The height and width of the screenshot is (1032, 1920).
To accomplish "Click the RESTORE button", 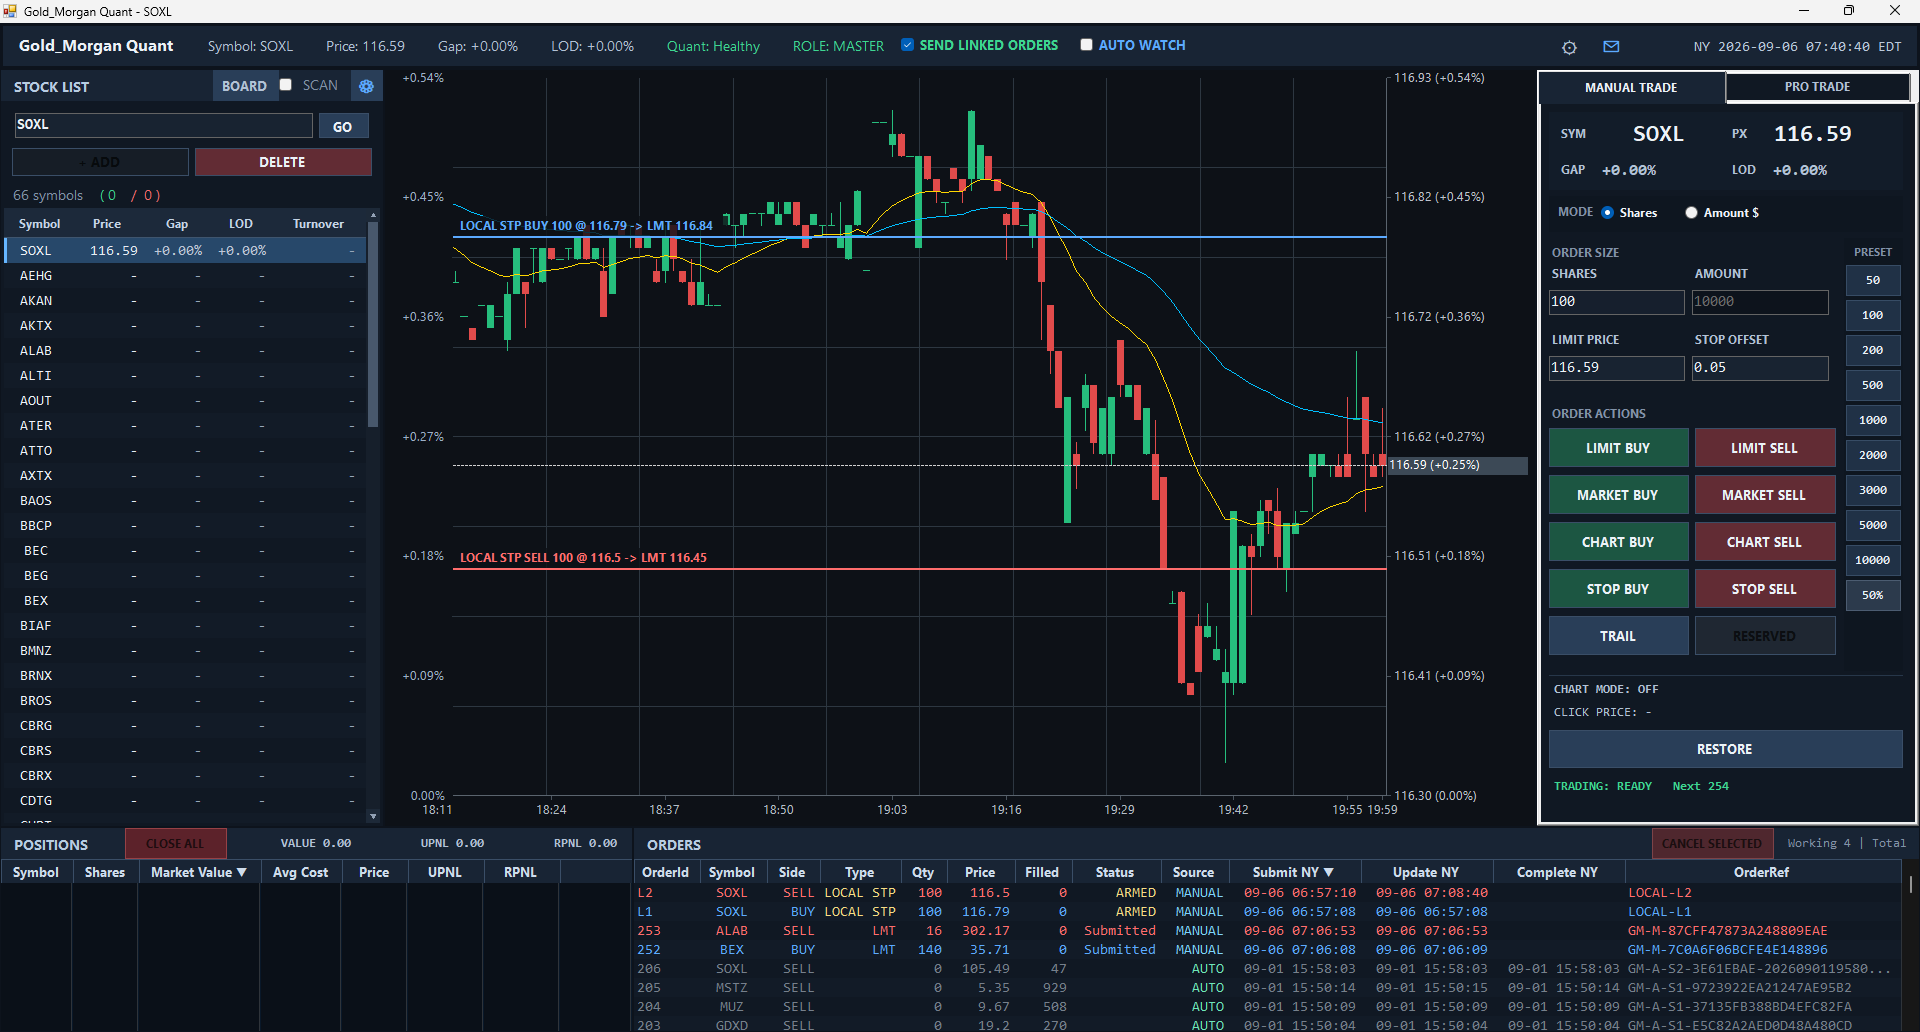I will [x=1725, y=749].
